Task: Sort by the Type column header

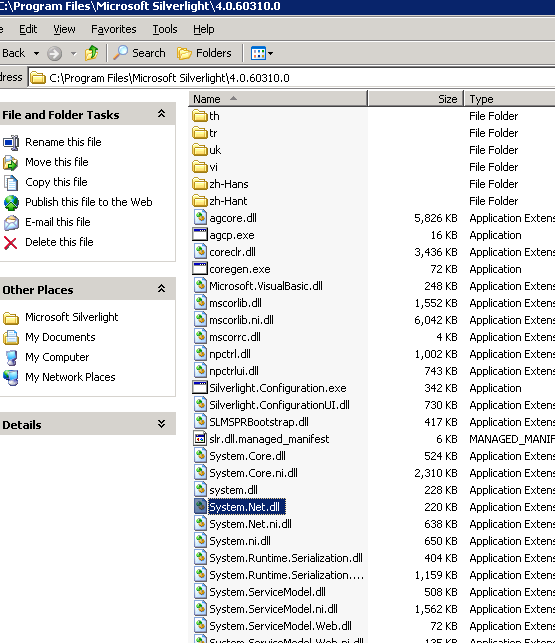Action: click(510, 99)
